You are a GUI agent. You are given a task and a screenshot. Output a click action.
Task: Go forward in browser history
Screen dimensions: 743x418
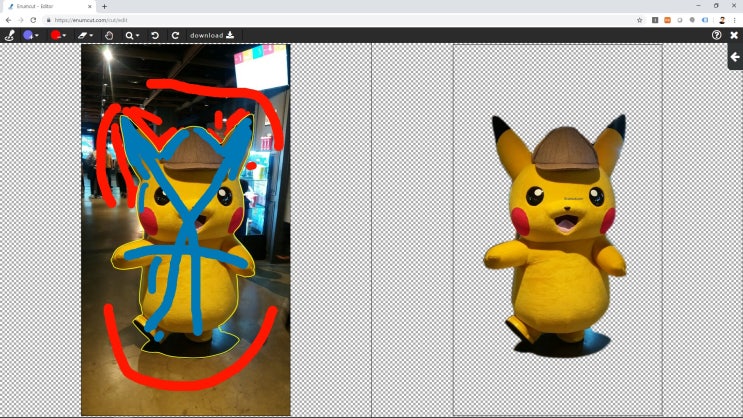20,20
